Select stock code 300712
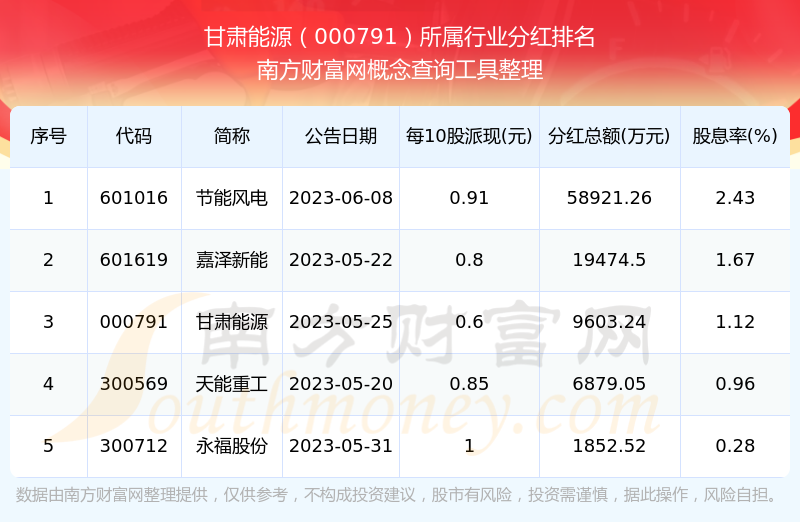The image size is (800, 522). click(x=134, y=446)
